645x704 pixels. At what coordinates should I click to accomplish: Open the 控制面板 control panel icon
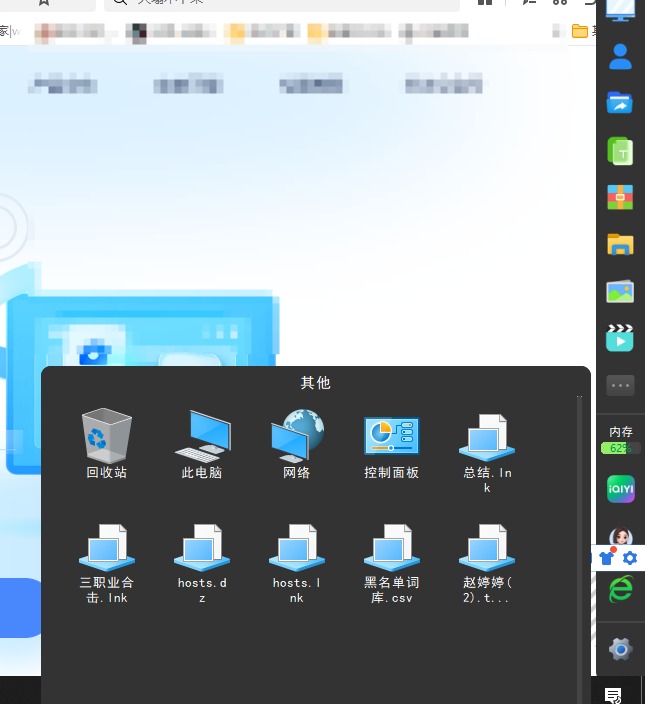(391, 436)
